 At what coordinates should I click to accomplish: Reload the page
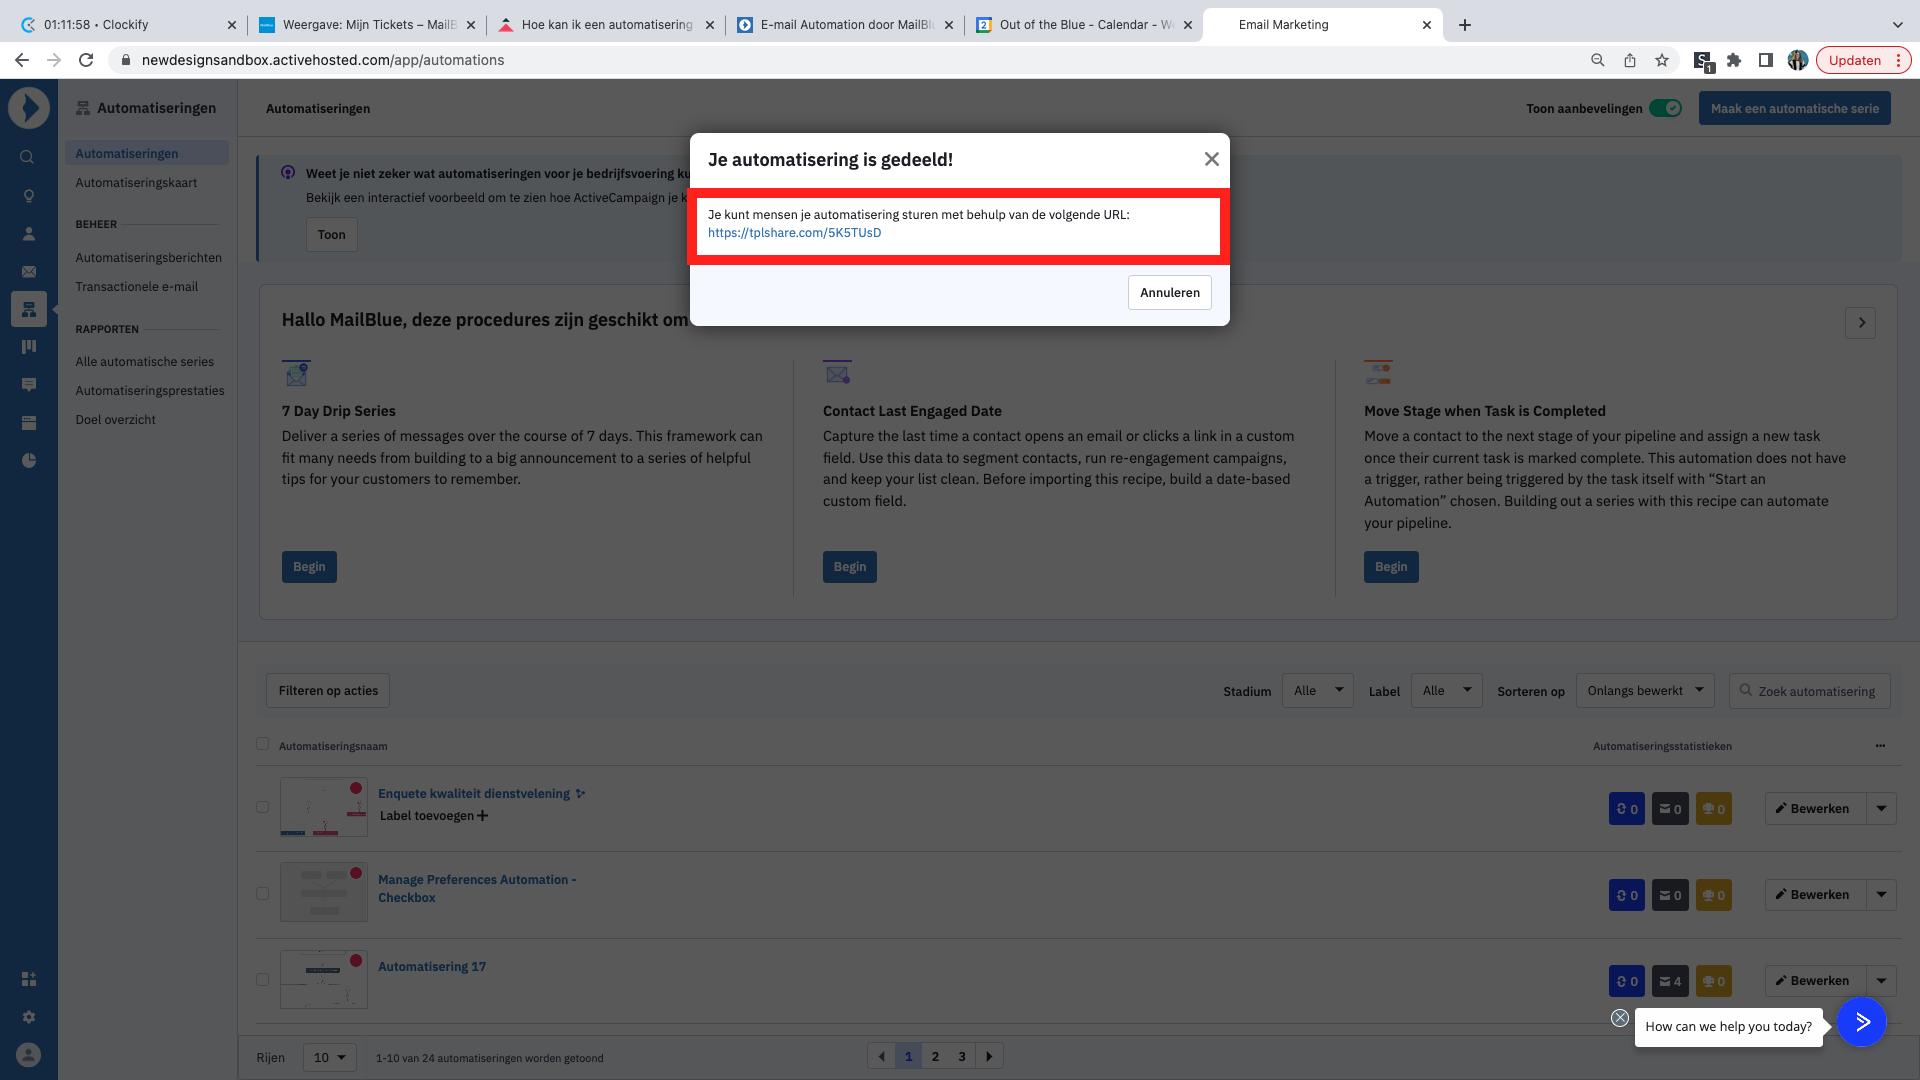point(86,60)
